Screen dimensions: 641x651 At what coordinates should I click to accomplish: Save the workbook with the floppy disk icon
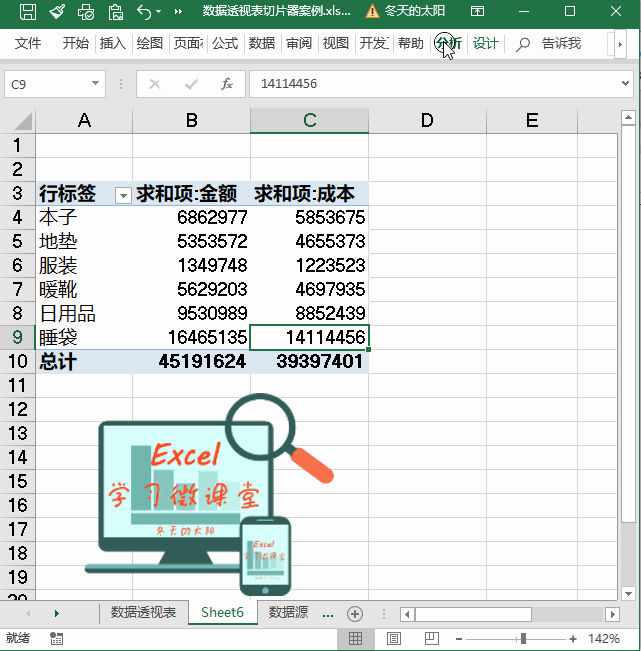tap(28, 11)
